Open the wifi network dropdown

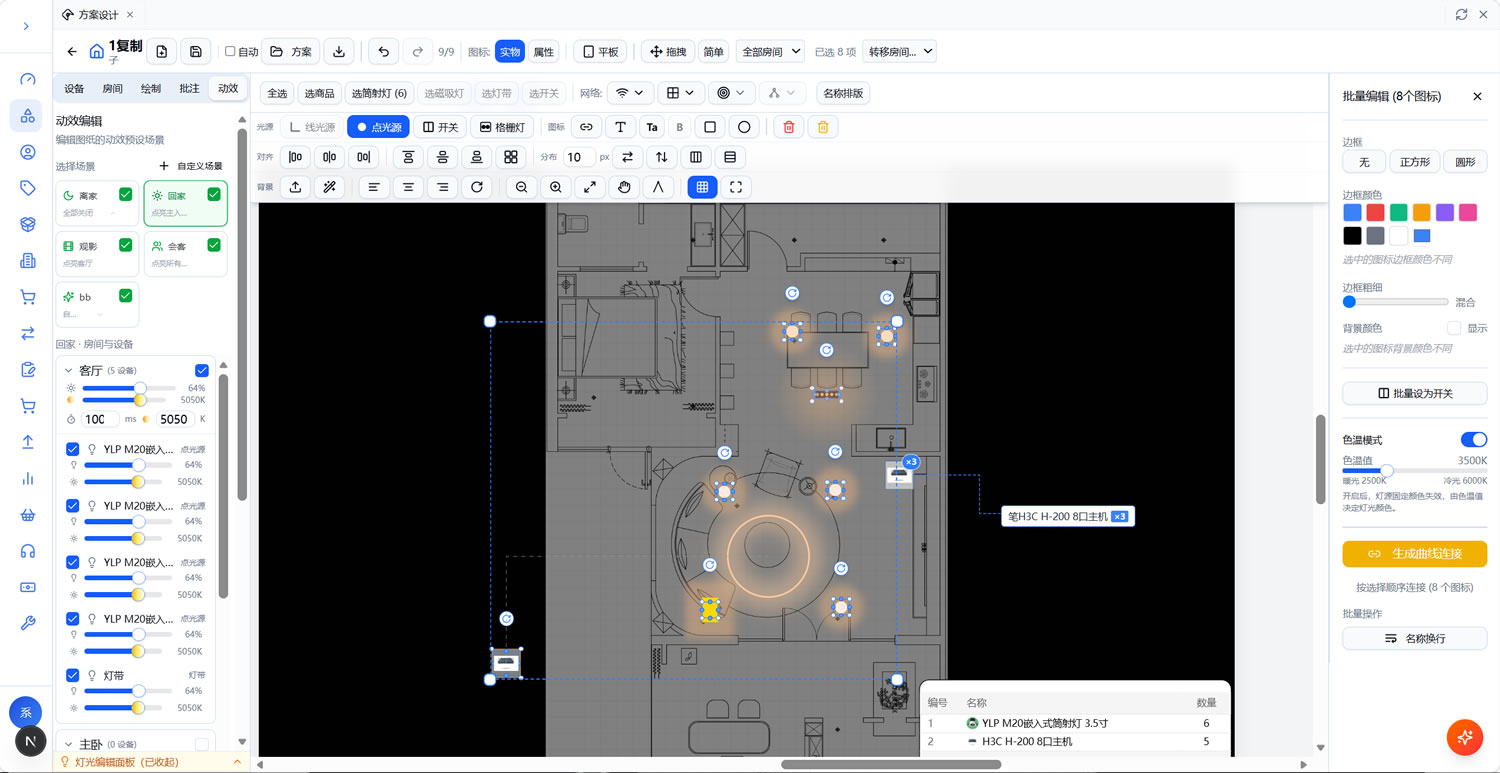tap(630, 93)
